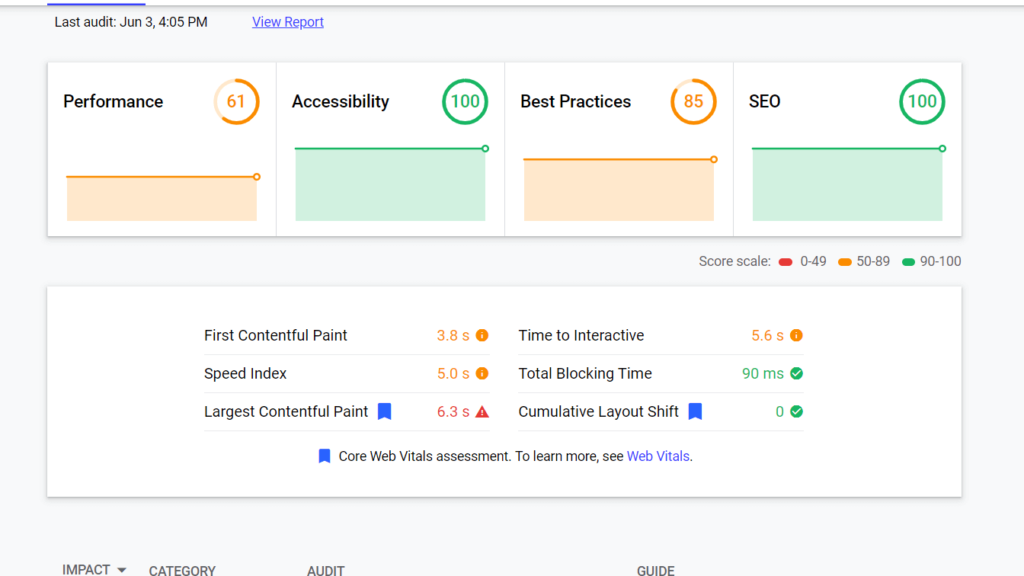
Task: Click the 5.6 s metric value
Action: tap(767, 335)
